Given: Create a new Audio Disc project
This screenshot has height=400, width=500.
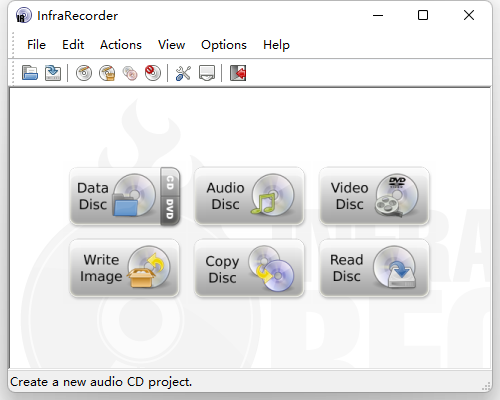Looking at the screenshot, I should coord(249,196).
